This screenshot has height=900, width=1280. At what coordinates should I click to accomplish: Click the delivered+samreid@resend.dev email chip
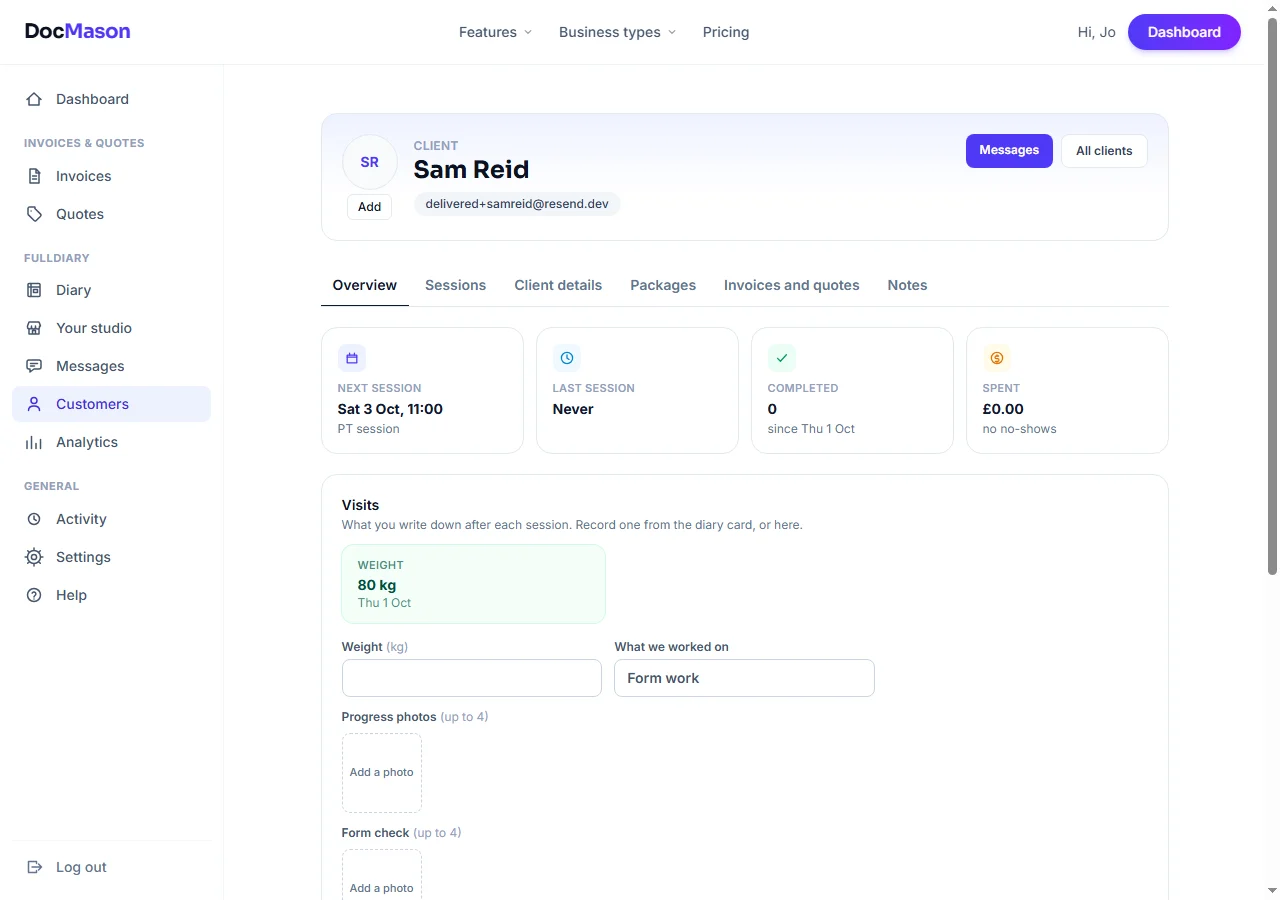tap(517, 204)
